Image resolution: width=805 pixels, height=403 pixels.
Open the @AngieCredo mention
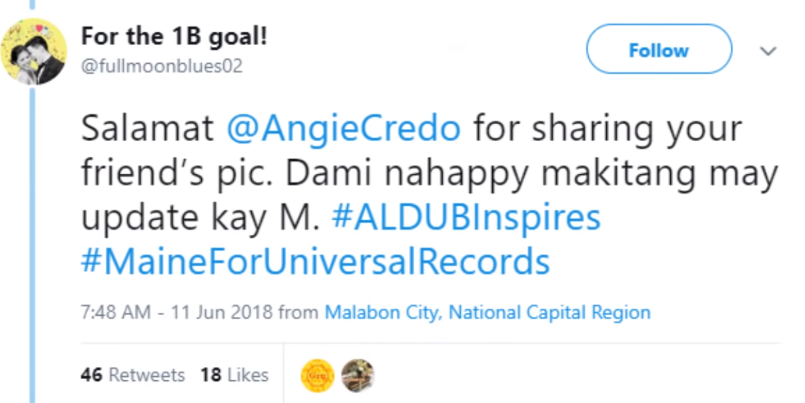point(343,128)
